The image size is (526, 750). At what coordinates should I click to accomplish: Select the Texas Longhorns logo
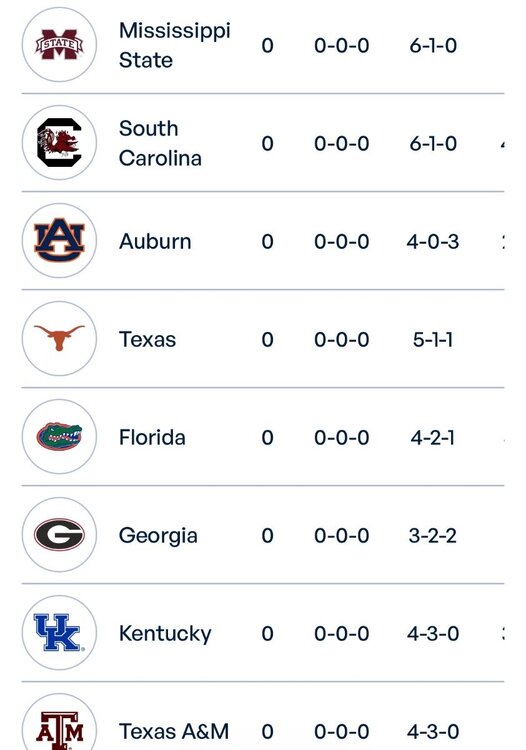click(59, 339)
